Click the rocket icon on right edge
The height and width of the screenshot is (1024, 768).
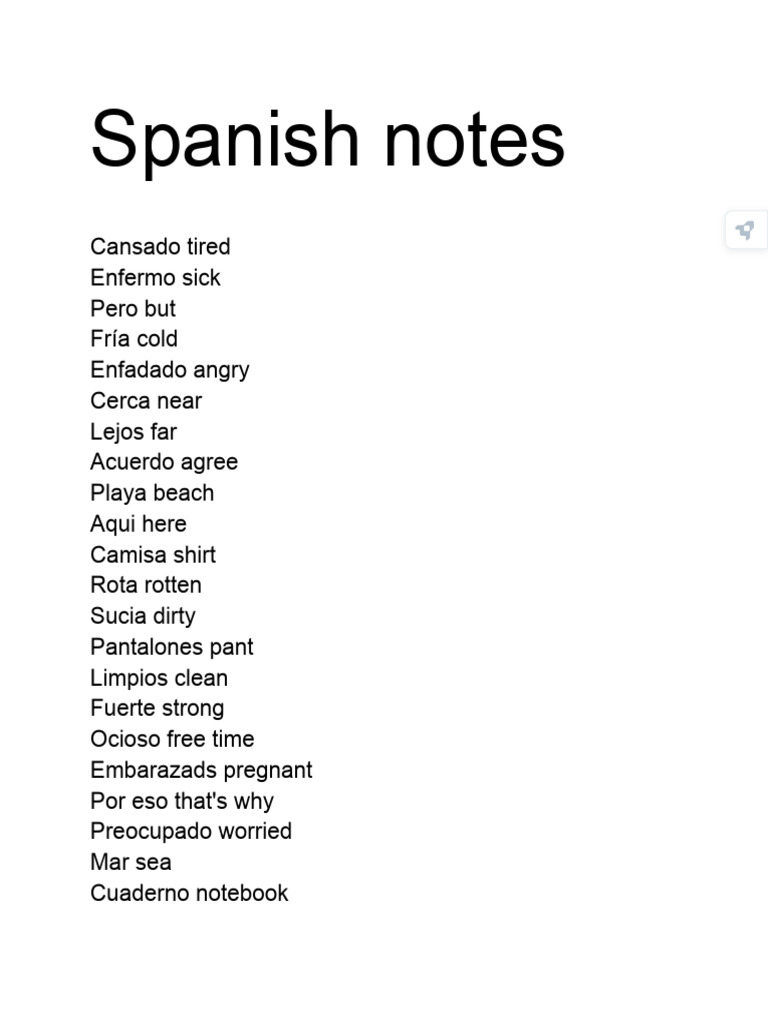click(x=745, y=230)
